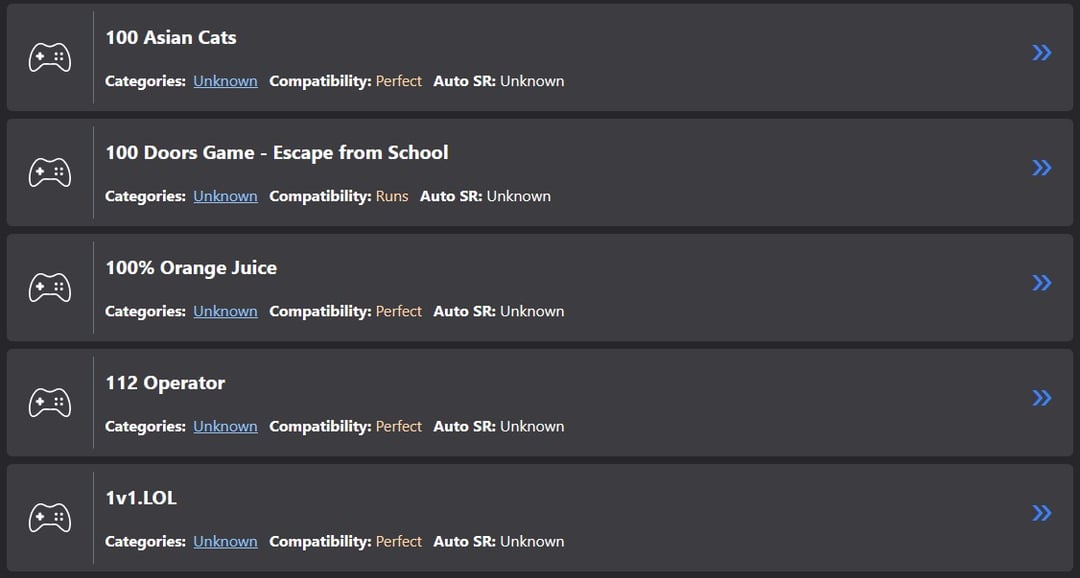Click the gamepad icon beside 100 Asian Cats
1080x578 pixels.
[x=49, y=57]
